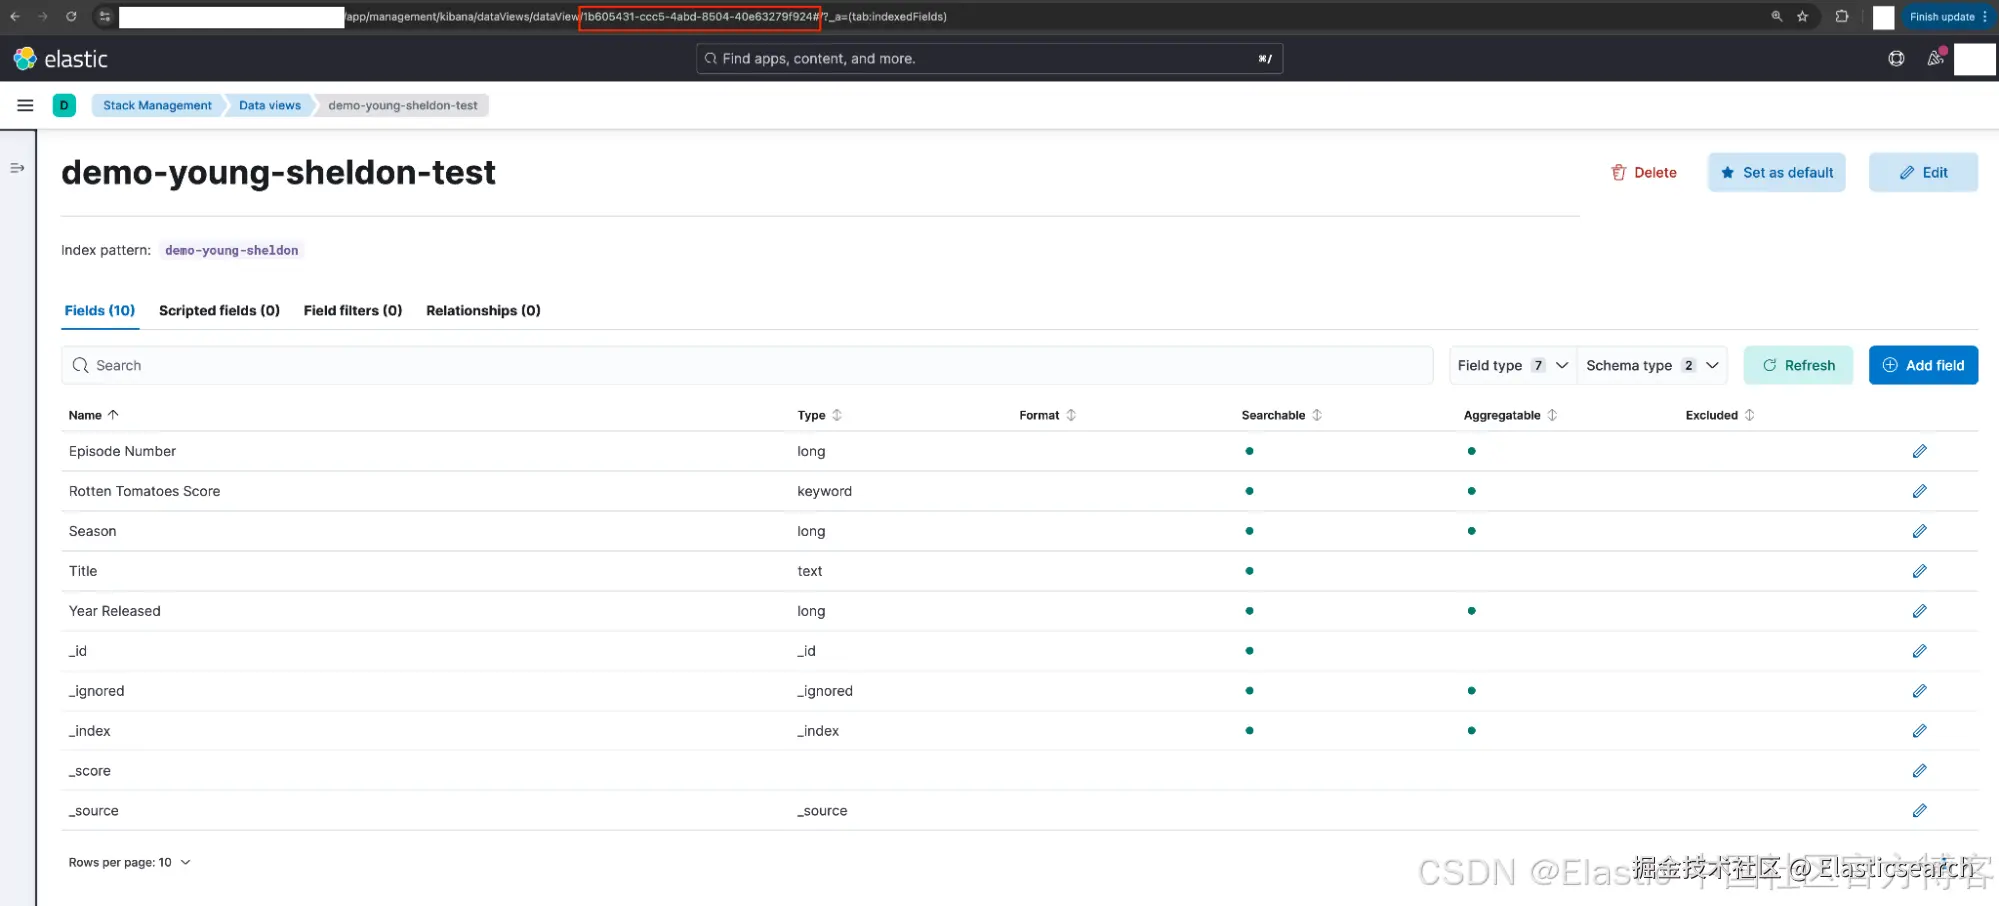This screenshot has height=906, width=1999.
Task: Change Rows per page setting
Action: click(x=129, y=862)
